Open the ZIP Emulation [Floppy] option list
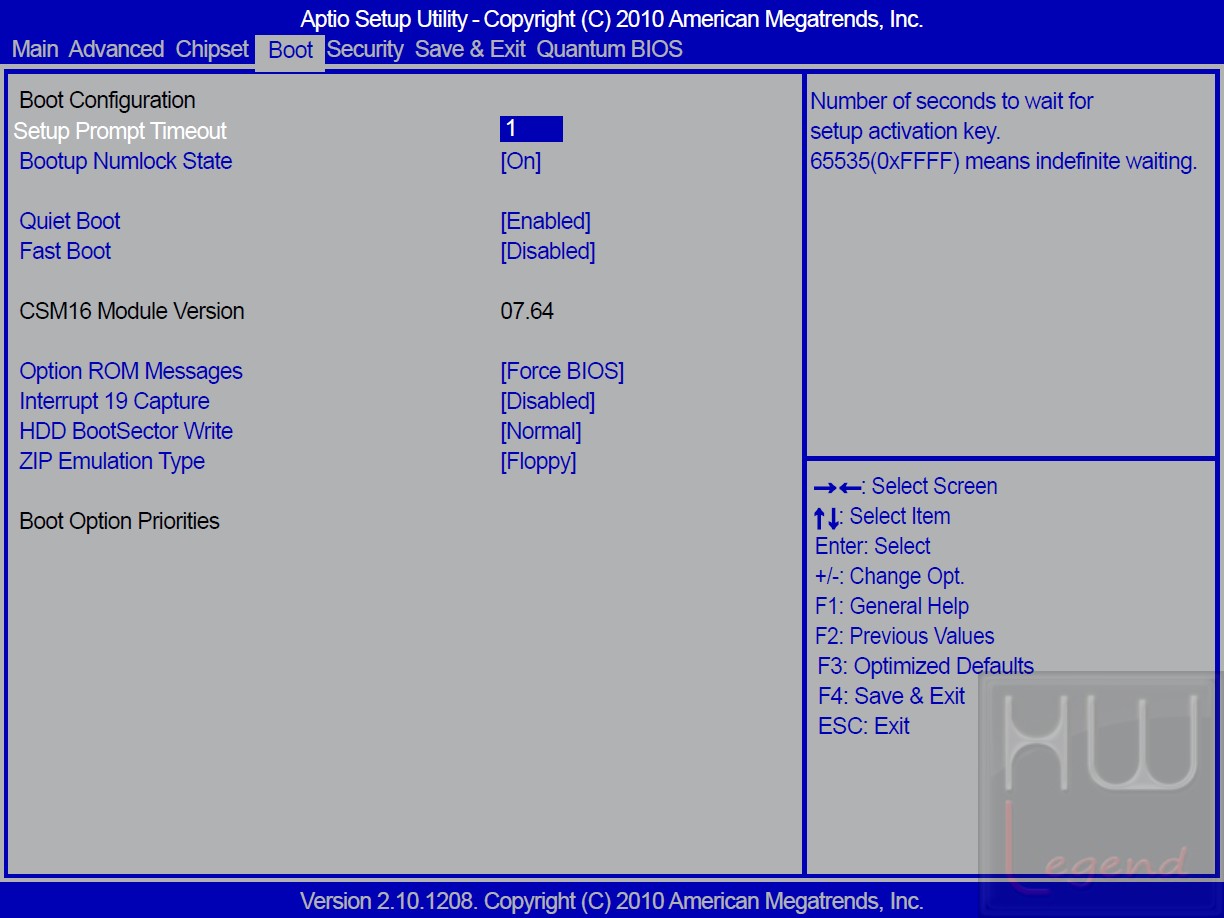Viewport: 1224px width, 918px height. pos(538,461)
